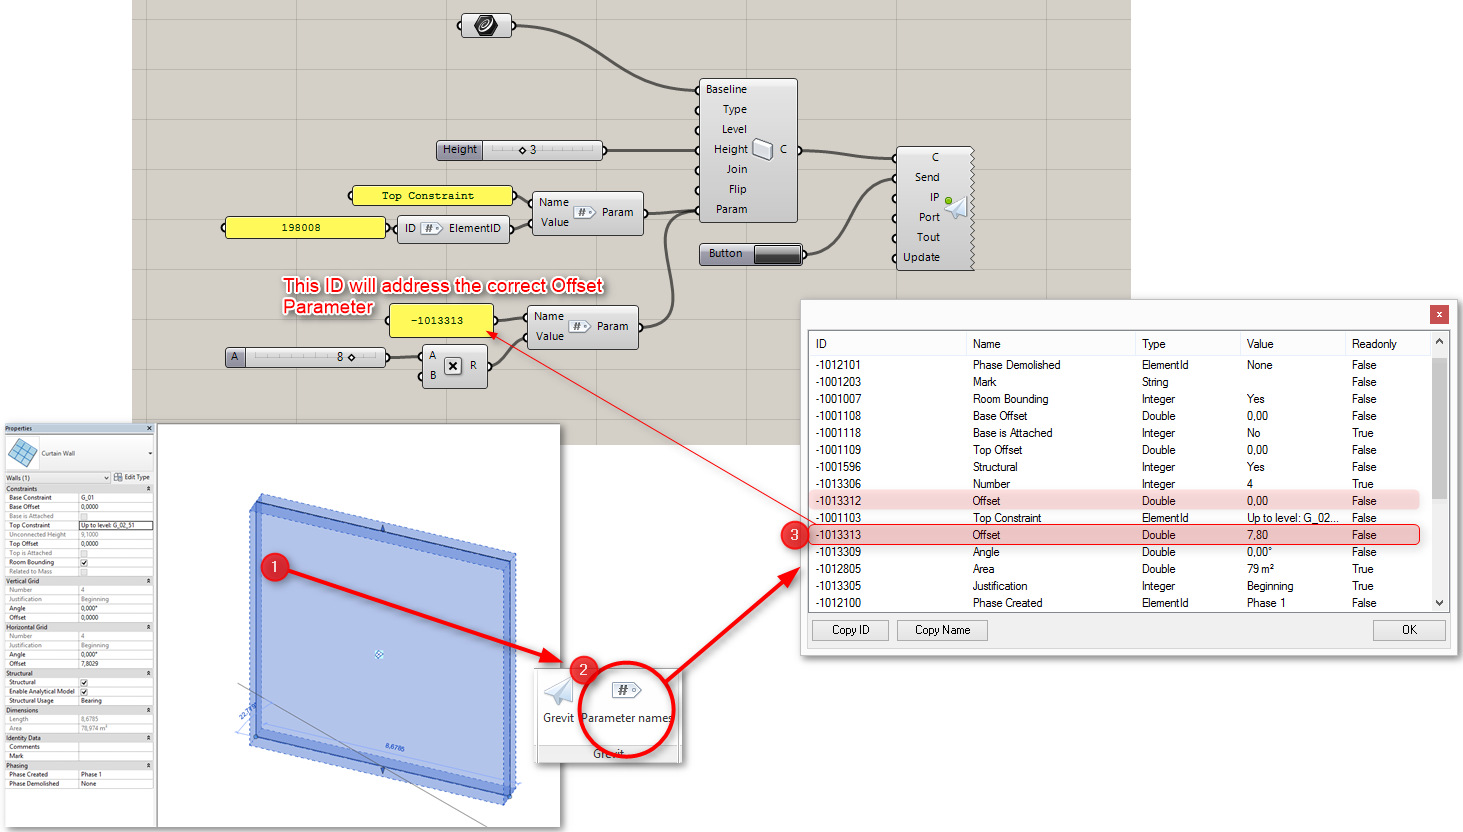Collapse the Constraints section
Screen dimensions: 1463x832
pyautogui.click(x=148, y=489)
